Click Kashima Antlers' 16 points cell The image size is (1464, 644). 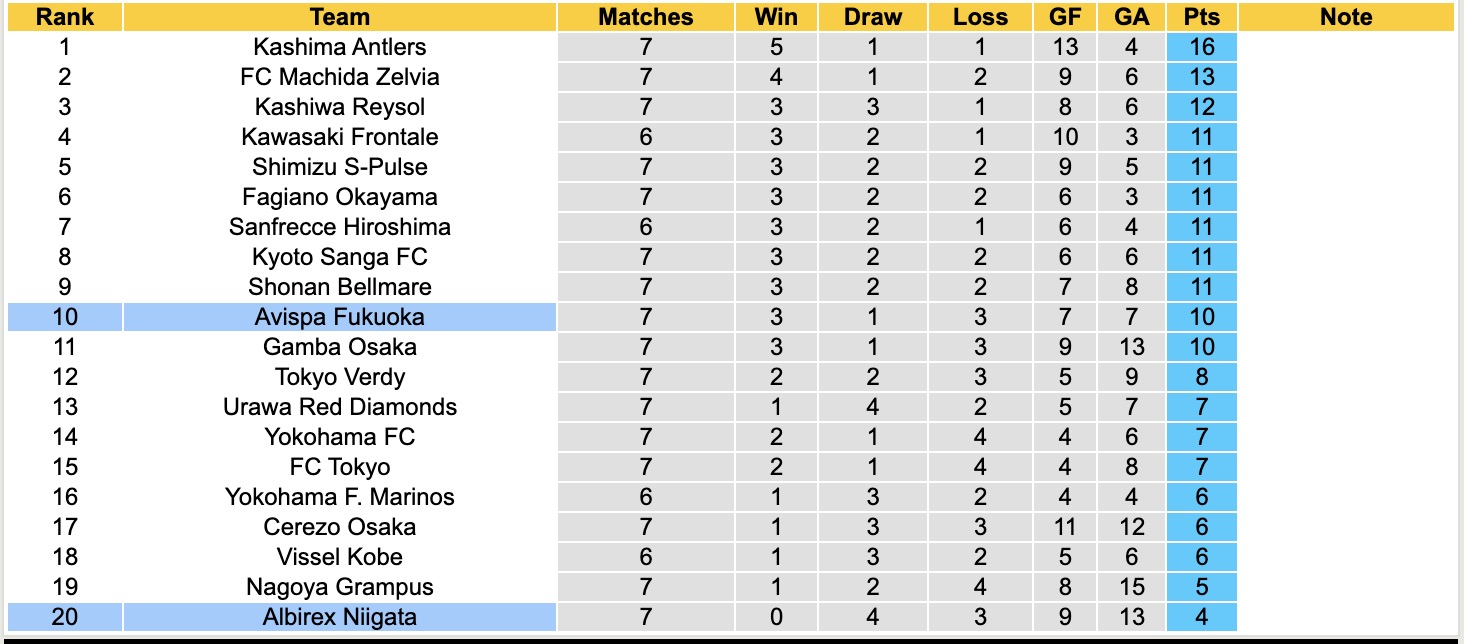[x=1201, y=47]
